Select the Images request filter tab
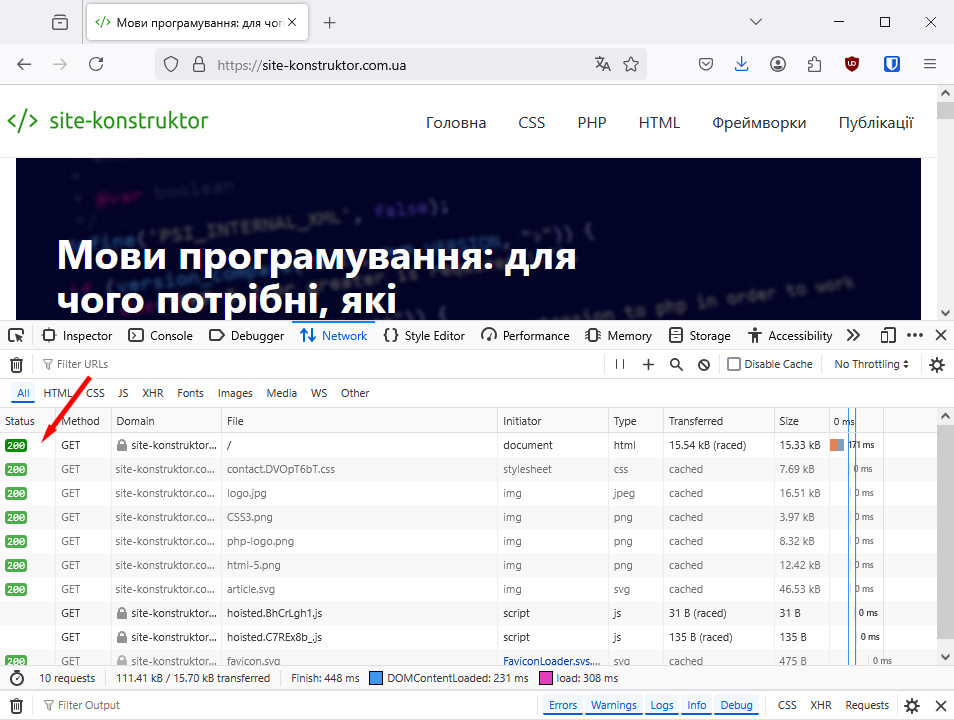The width and height of the screenshot is (954, 720). click(x=234, y=393)
